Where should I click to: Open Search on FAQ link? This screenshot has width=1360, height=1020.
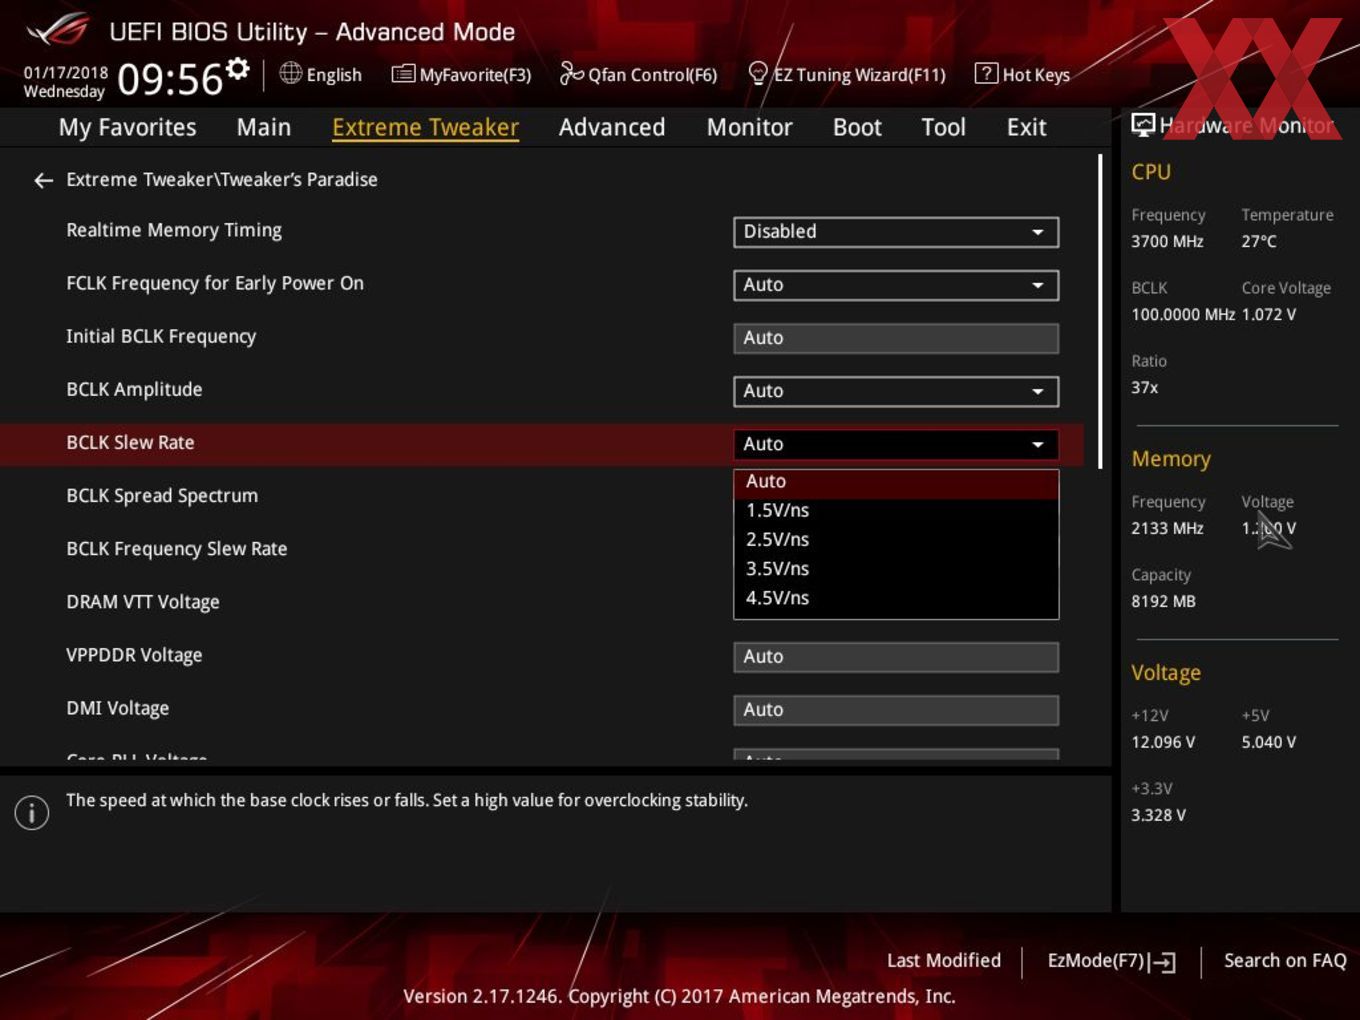tap(1285, 960)
